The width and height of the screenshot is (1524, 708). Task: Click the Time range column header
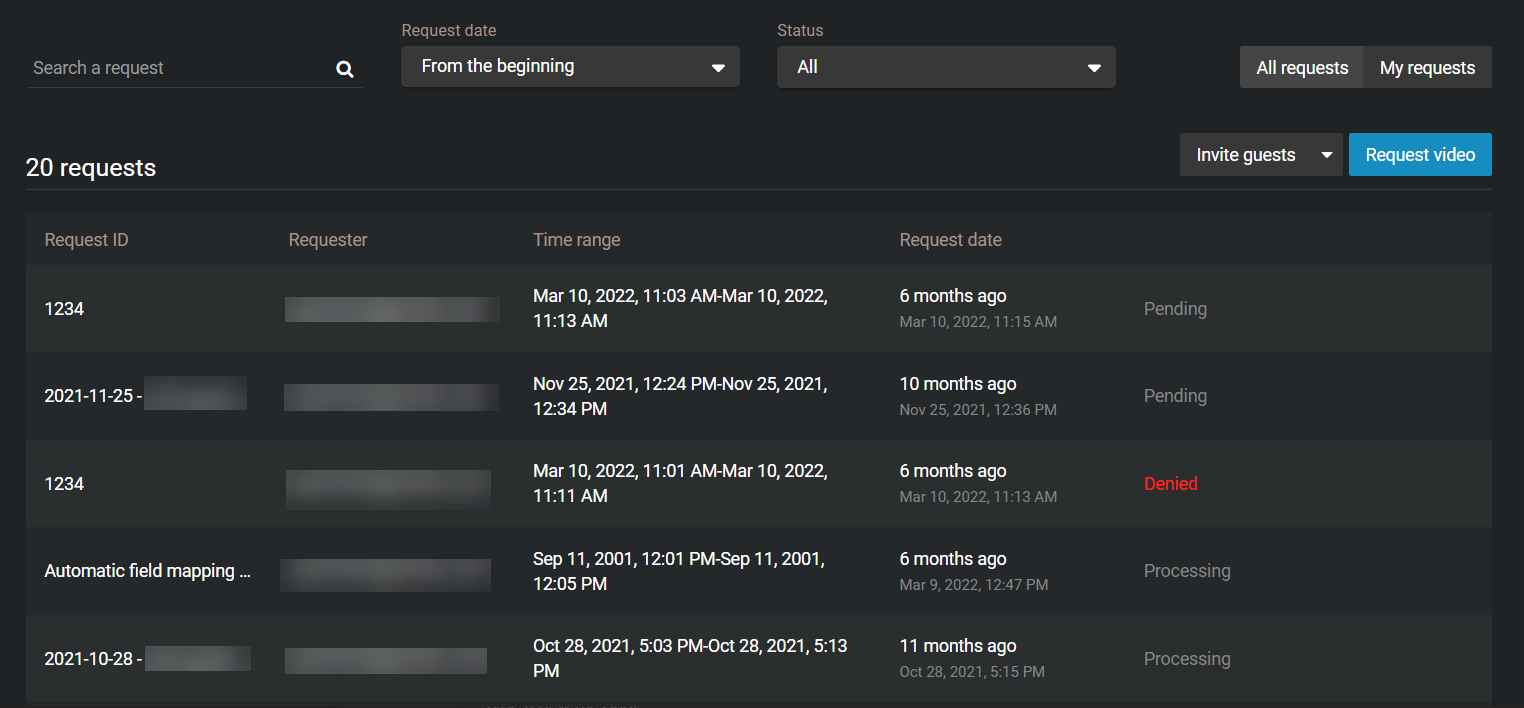576,240
